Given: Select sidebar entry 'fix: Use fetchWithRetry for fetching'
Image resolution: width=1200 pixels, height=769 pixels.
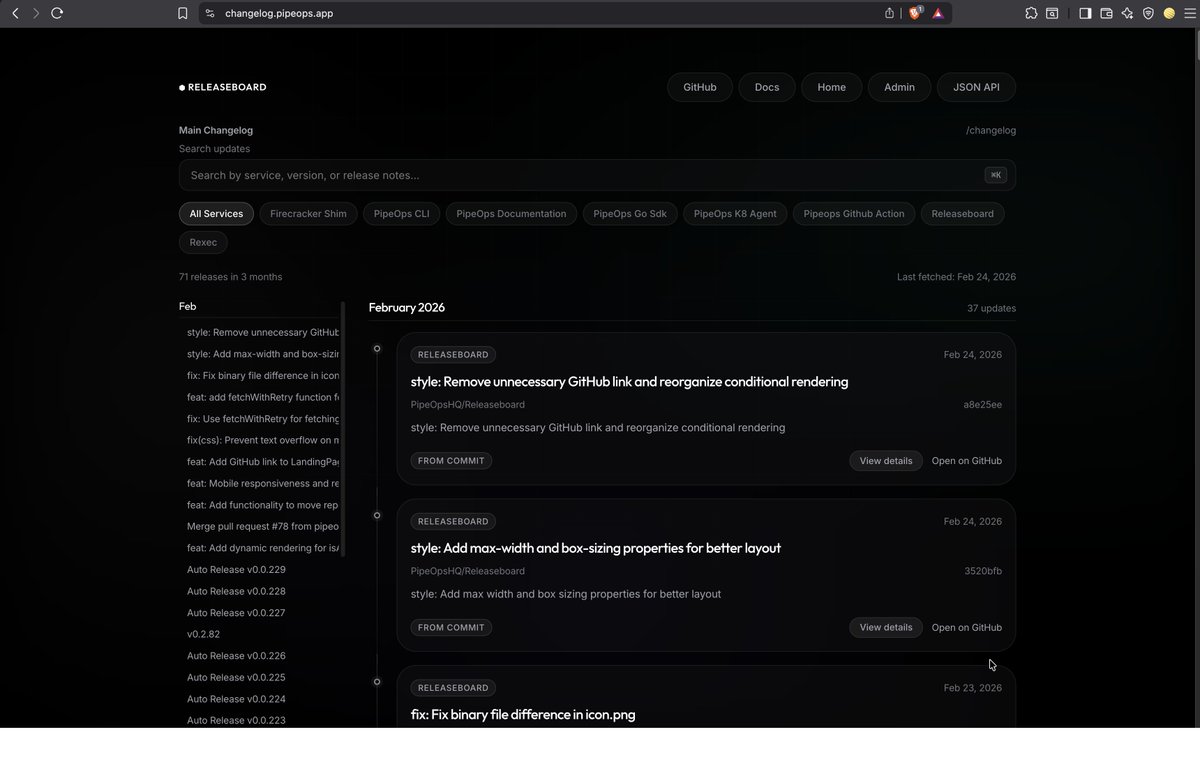Looking at the screenshot, I should tap(263, 419).
